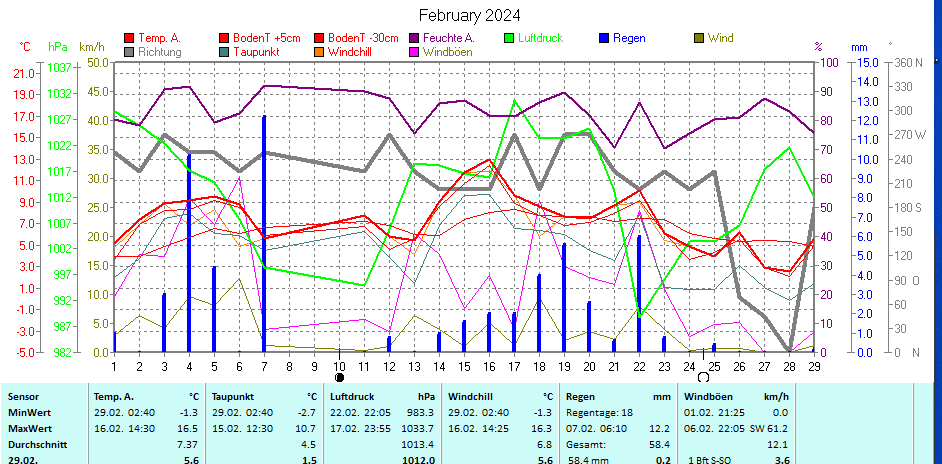The height and width of the screenshot is (464, 942).
Task: Click the max temperature value 16.5
Action: 188,429
